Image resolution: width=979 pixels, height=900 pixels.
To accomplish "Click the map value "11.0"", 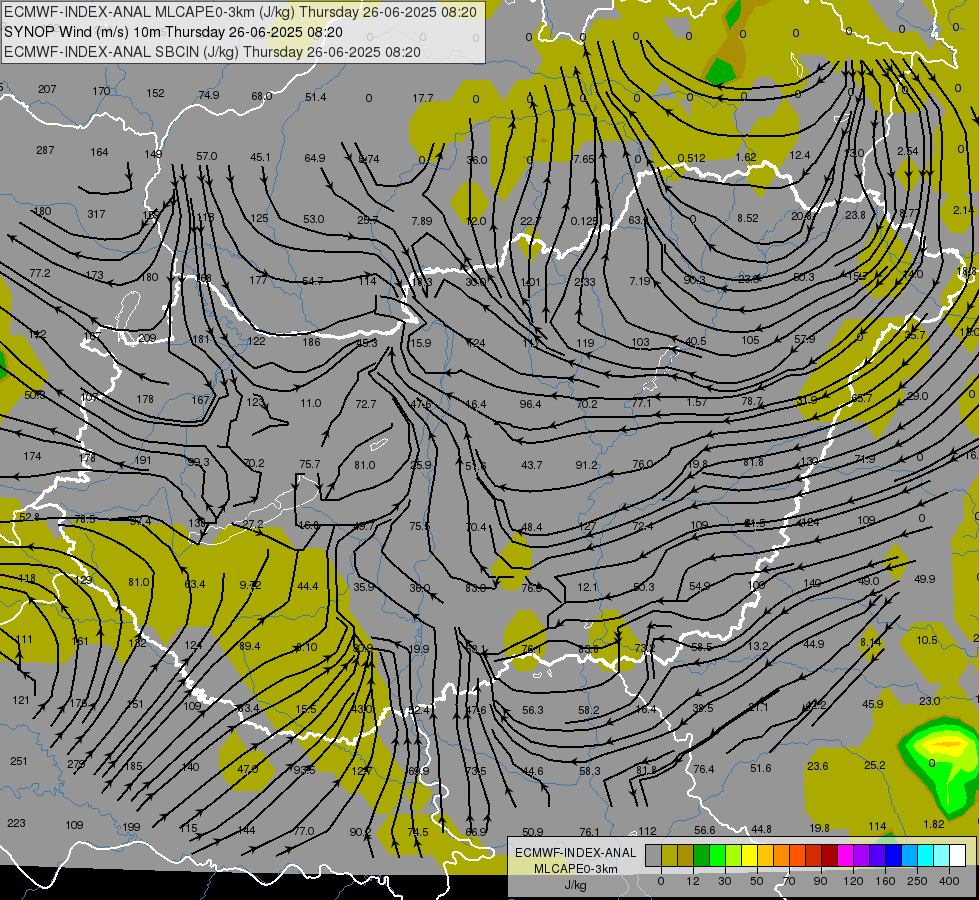I will 310,403.
